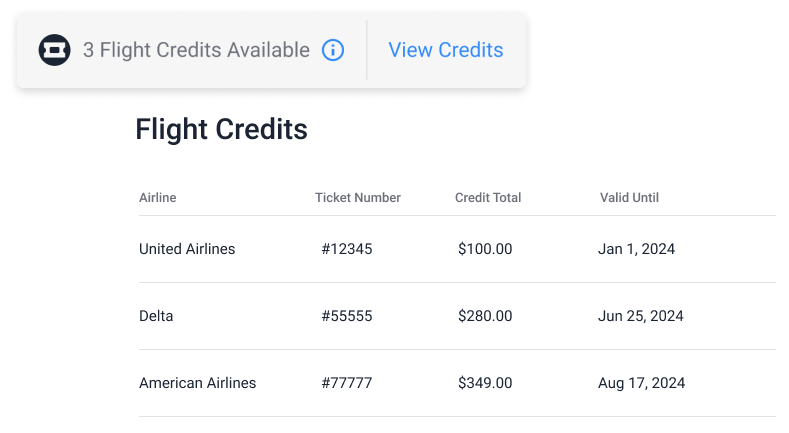
Task: Click the Jan 1, 2024 expiry date
Action: [x=637, y=249]
